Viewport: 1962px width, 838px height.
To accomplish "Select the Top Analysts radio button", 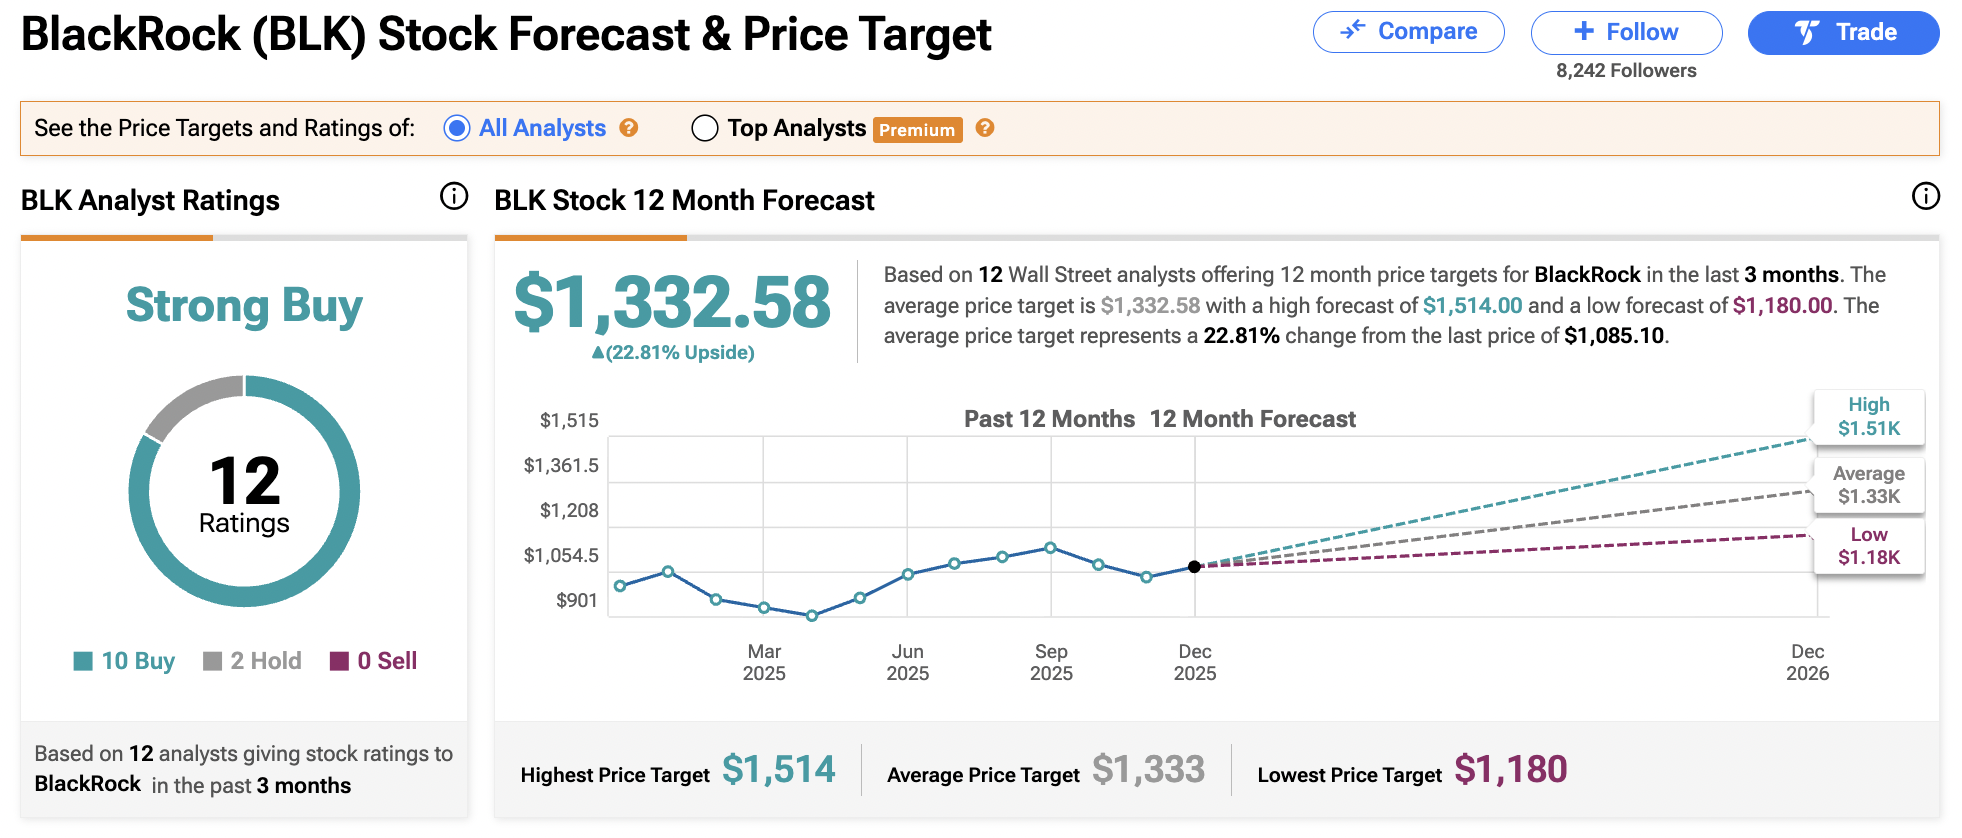I will tap(705, 128).
